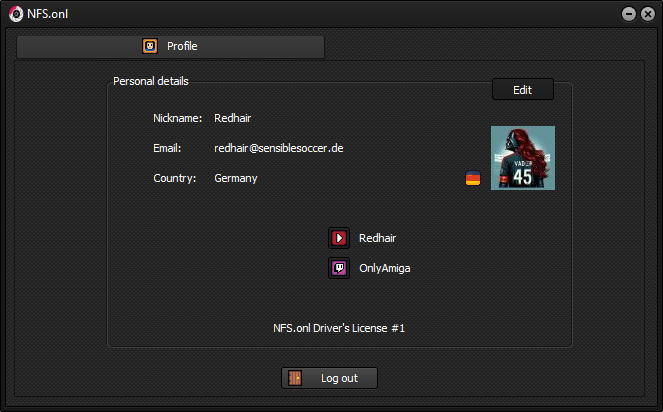This screenshot has height=412, width=663.
Task: Click the NFS.onl Driver's License #1 text
Action: pyautogui.click(x=339, y=328)
